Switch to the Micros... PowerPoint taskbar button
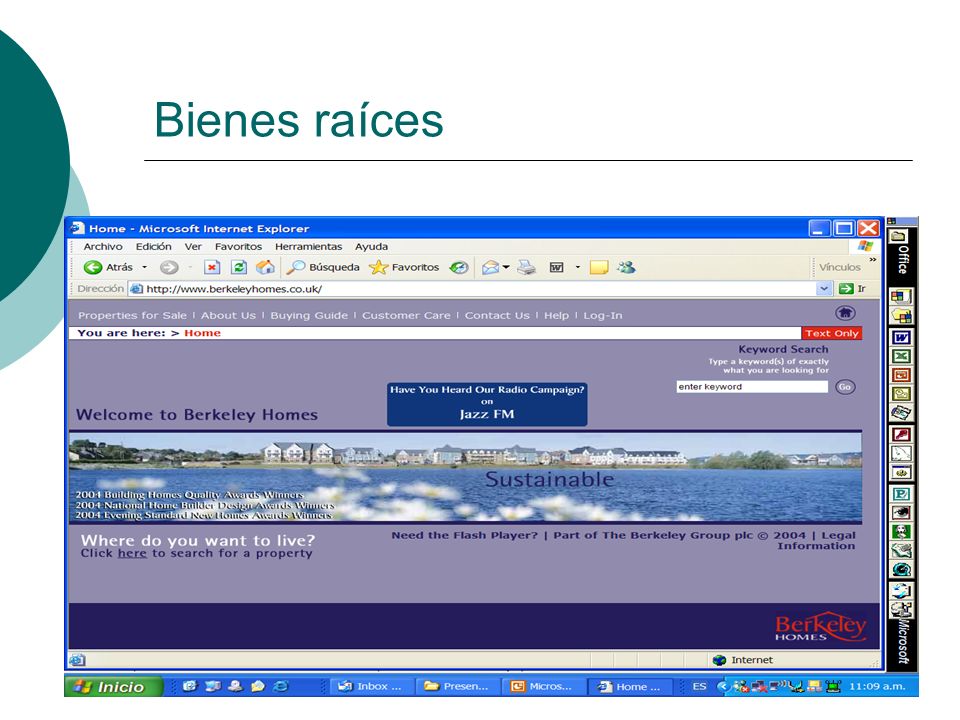Viewport: 960px width, 720px height. [542, 686]
